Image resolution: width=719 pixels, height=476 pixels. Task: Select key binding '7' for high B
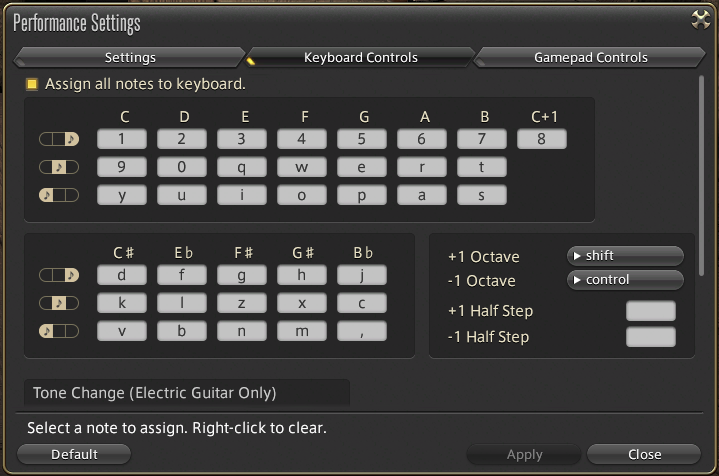tap(482, 139)
